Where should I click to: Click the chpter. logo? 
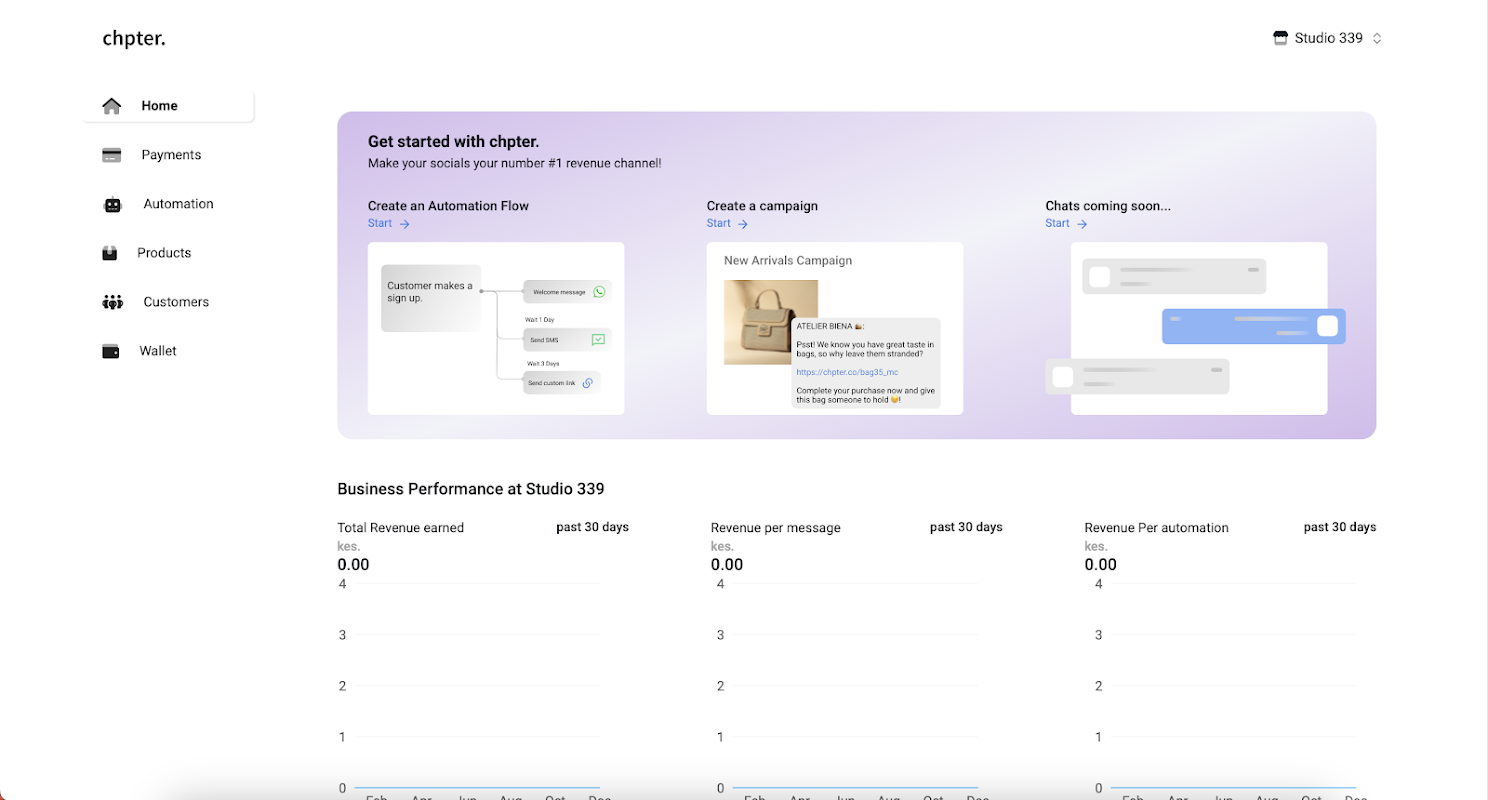coord(134,39)
